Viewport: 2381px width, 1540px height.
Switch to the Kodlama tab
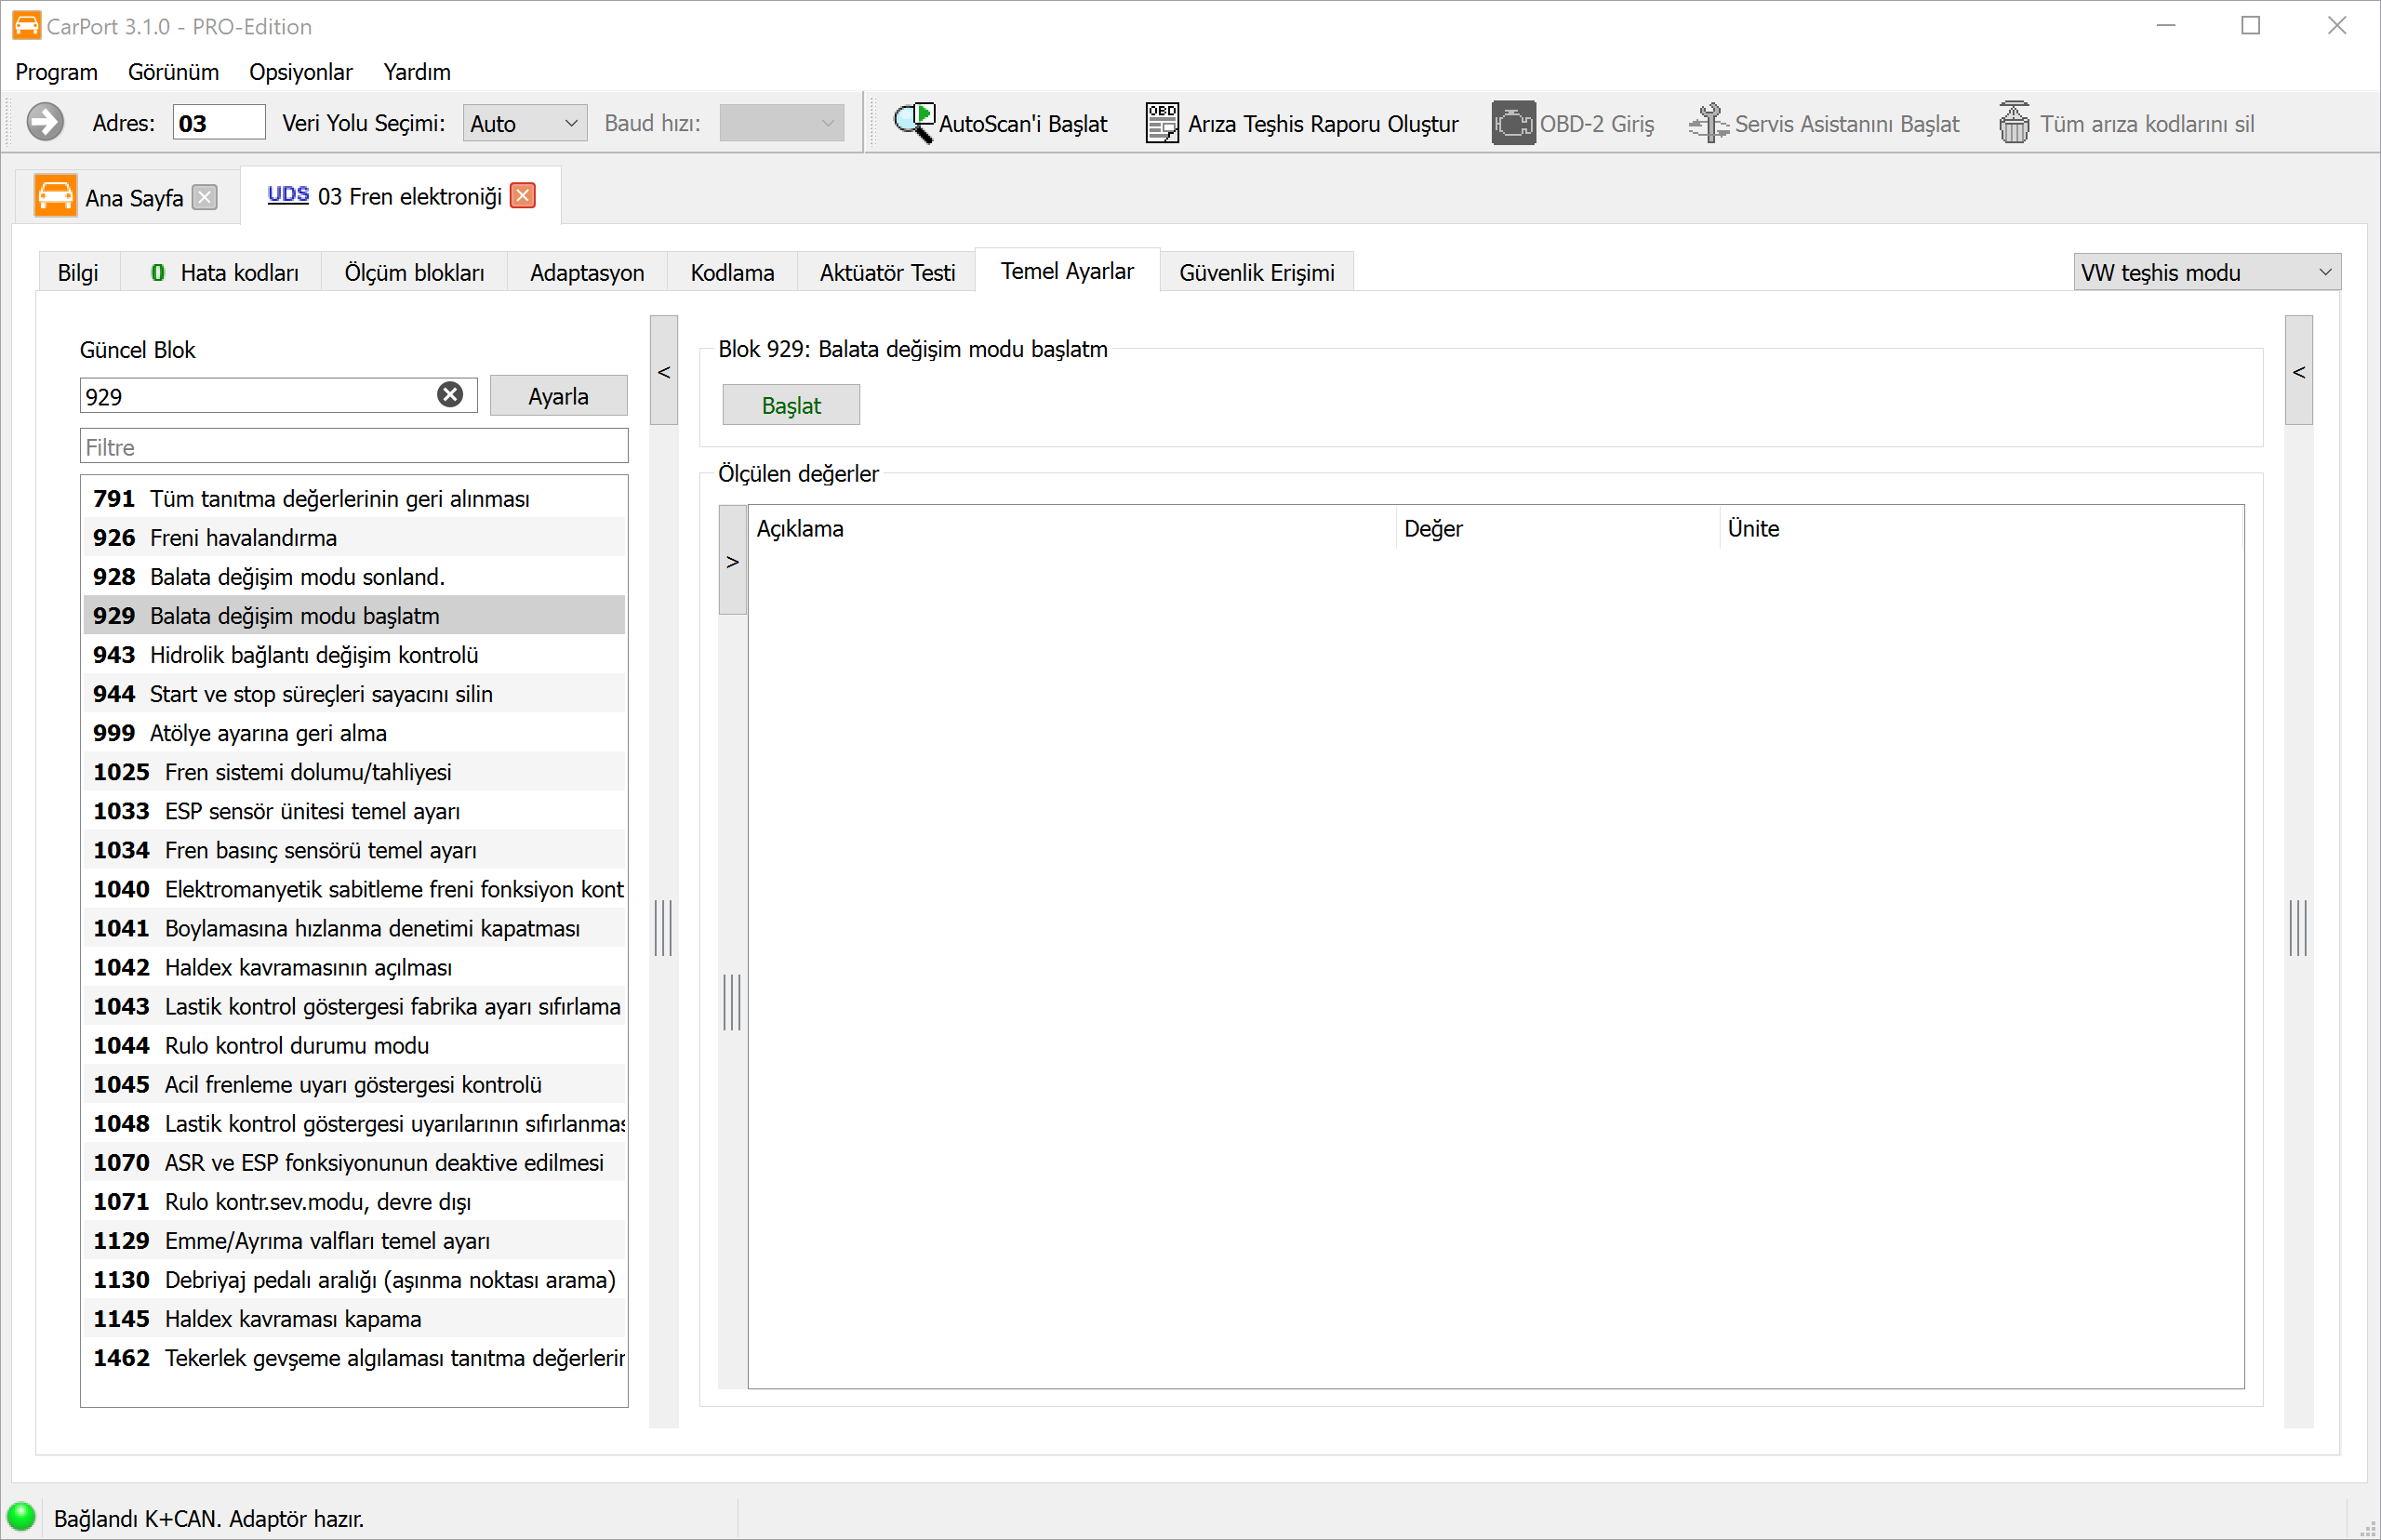pos(732,273)
